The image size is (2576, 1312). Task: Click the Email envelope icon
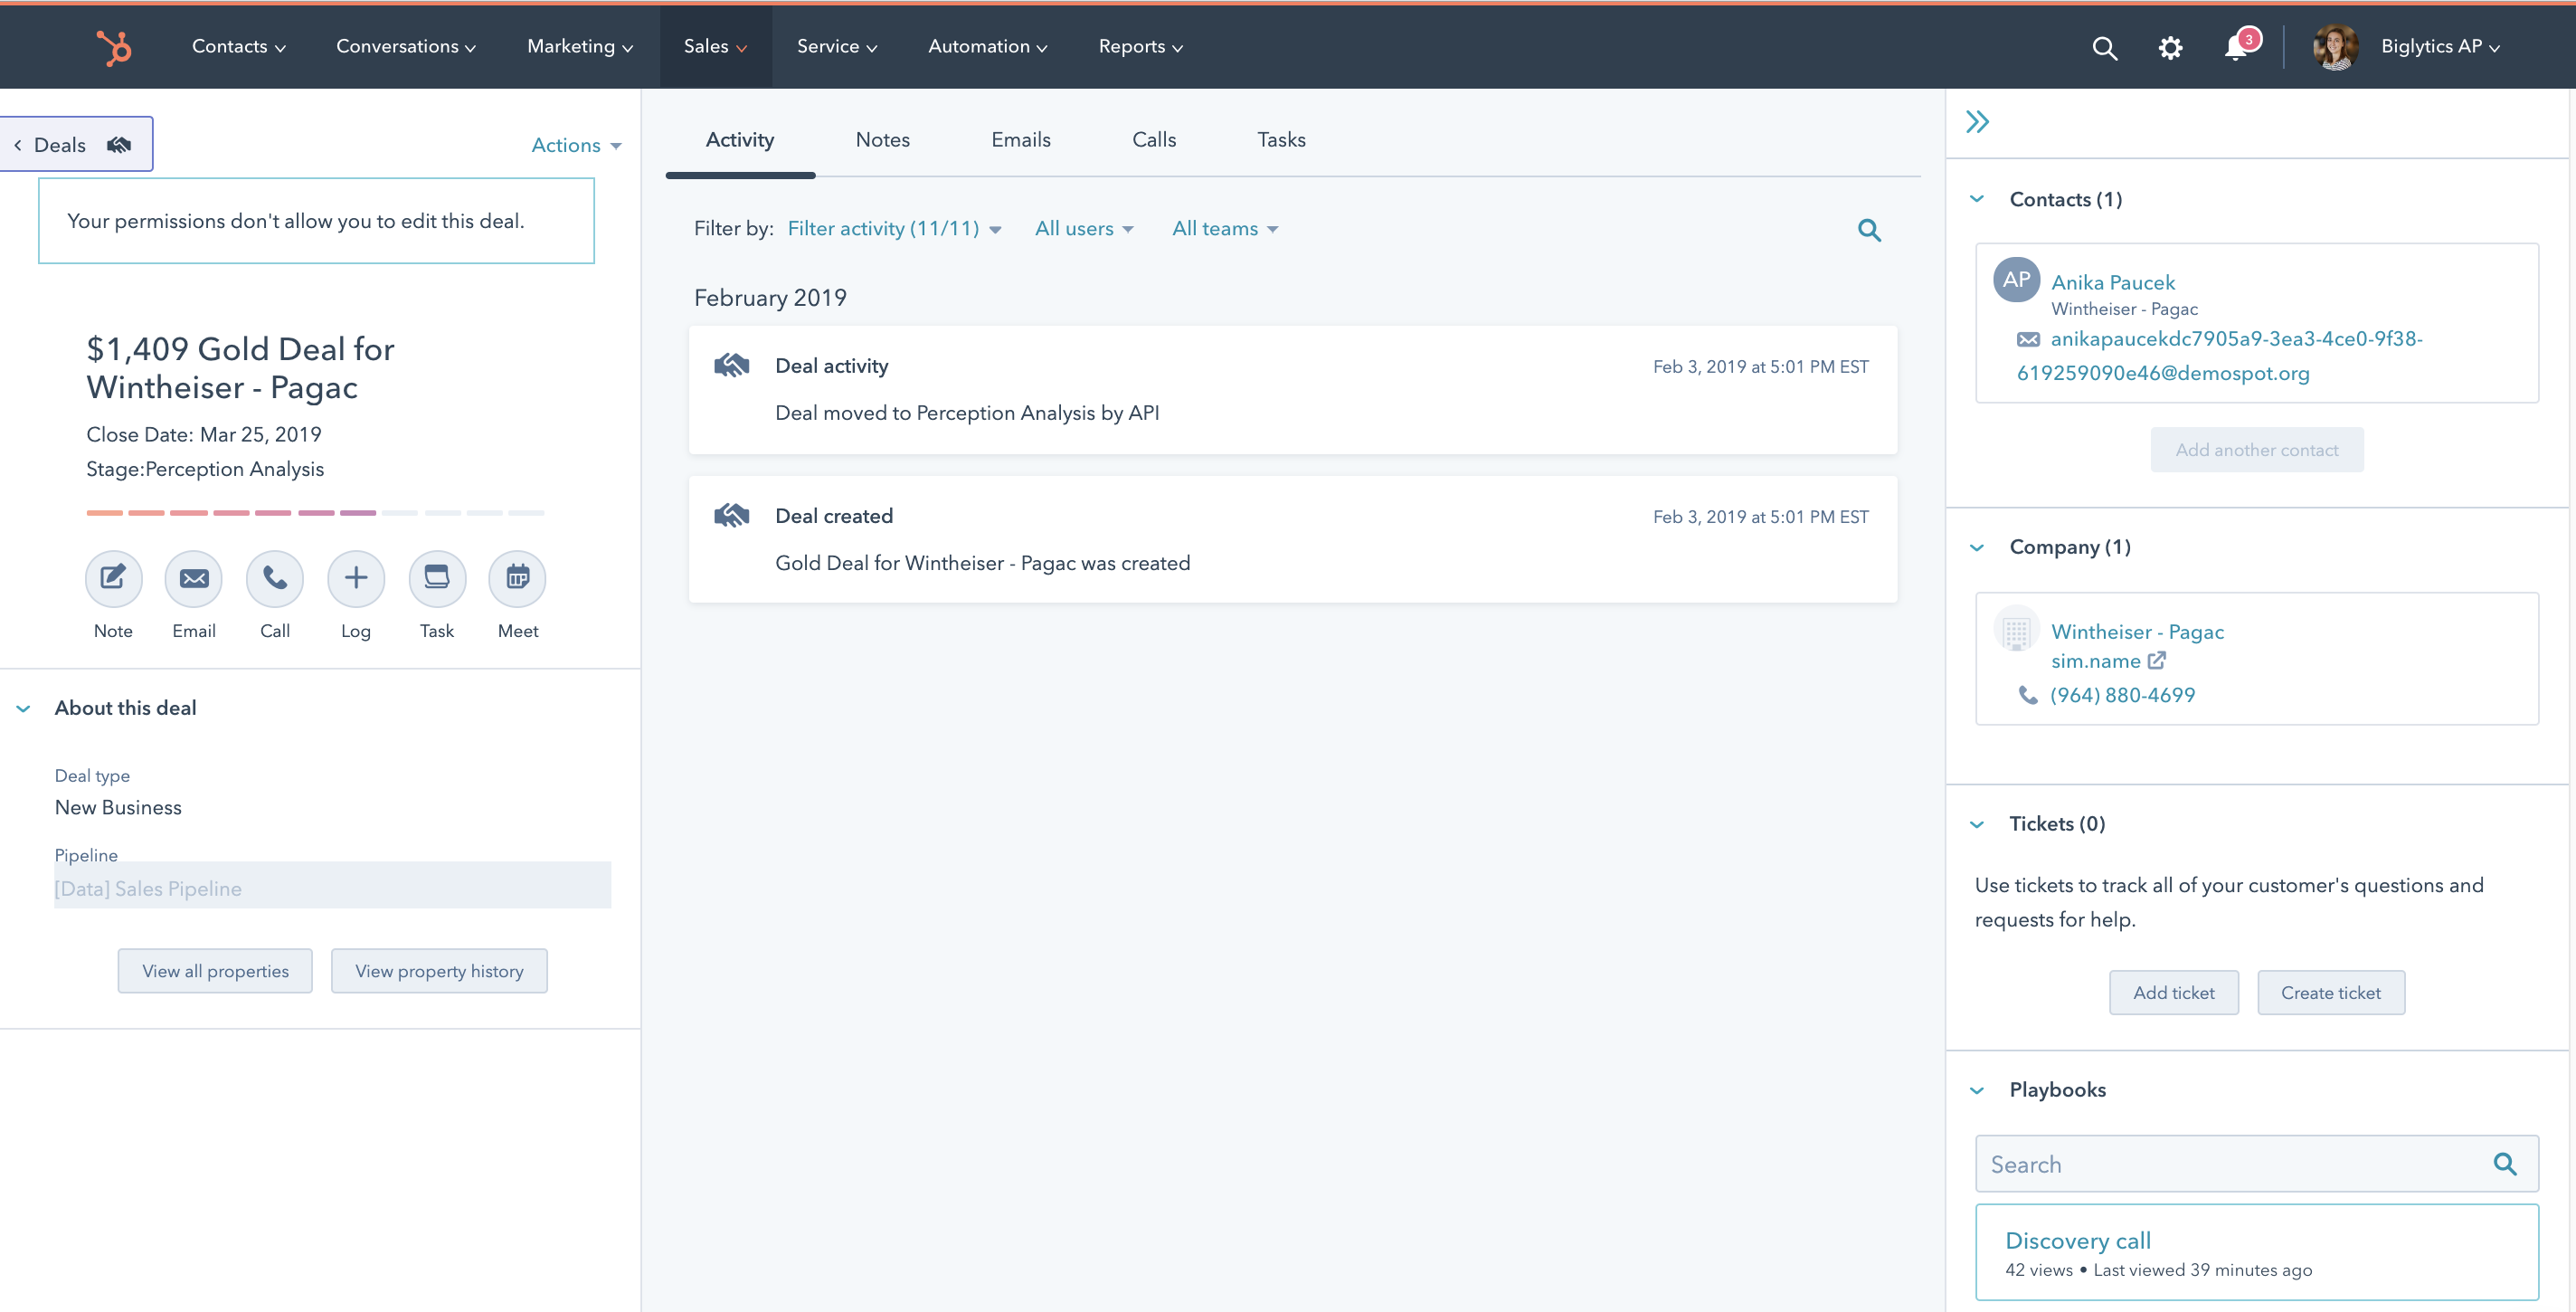point(194,578)
